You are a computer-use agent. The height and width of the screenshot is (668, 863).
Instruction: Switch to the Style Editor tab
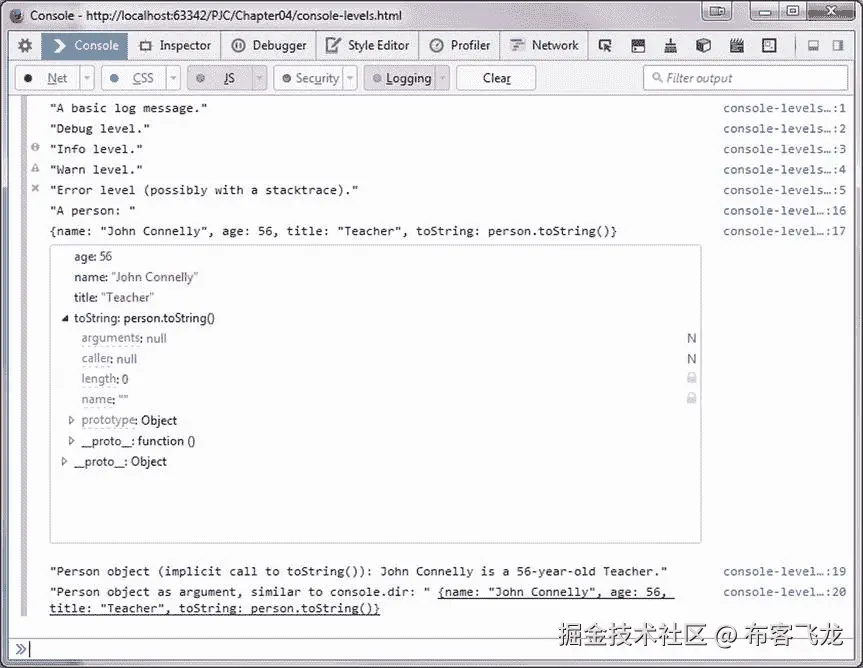[368, 46]
